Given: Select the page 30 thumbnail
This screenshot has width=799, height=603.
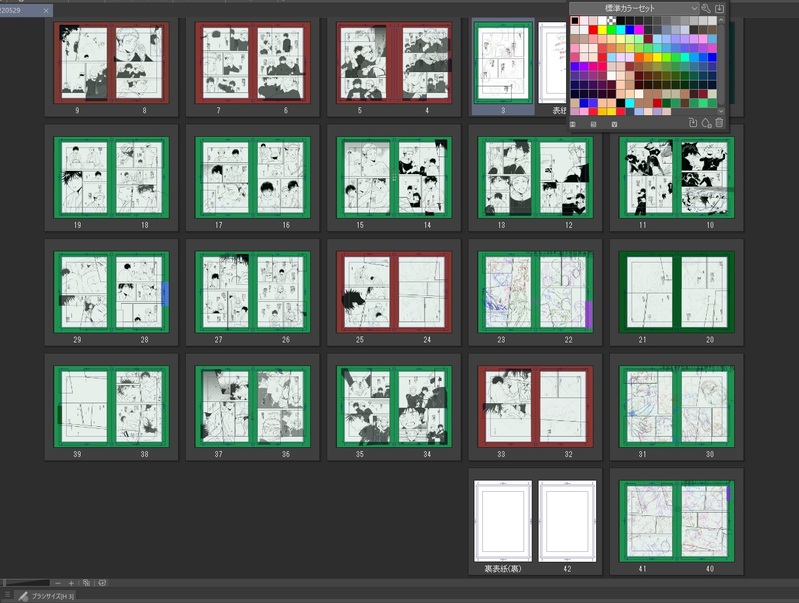Looking at the screenshot, I should click(705, 407).
